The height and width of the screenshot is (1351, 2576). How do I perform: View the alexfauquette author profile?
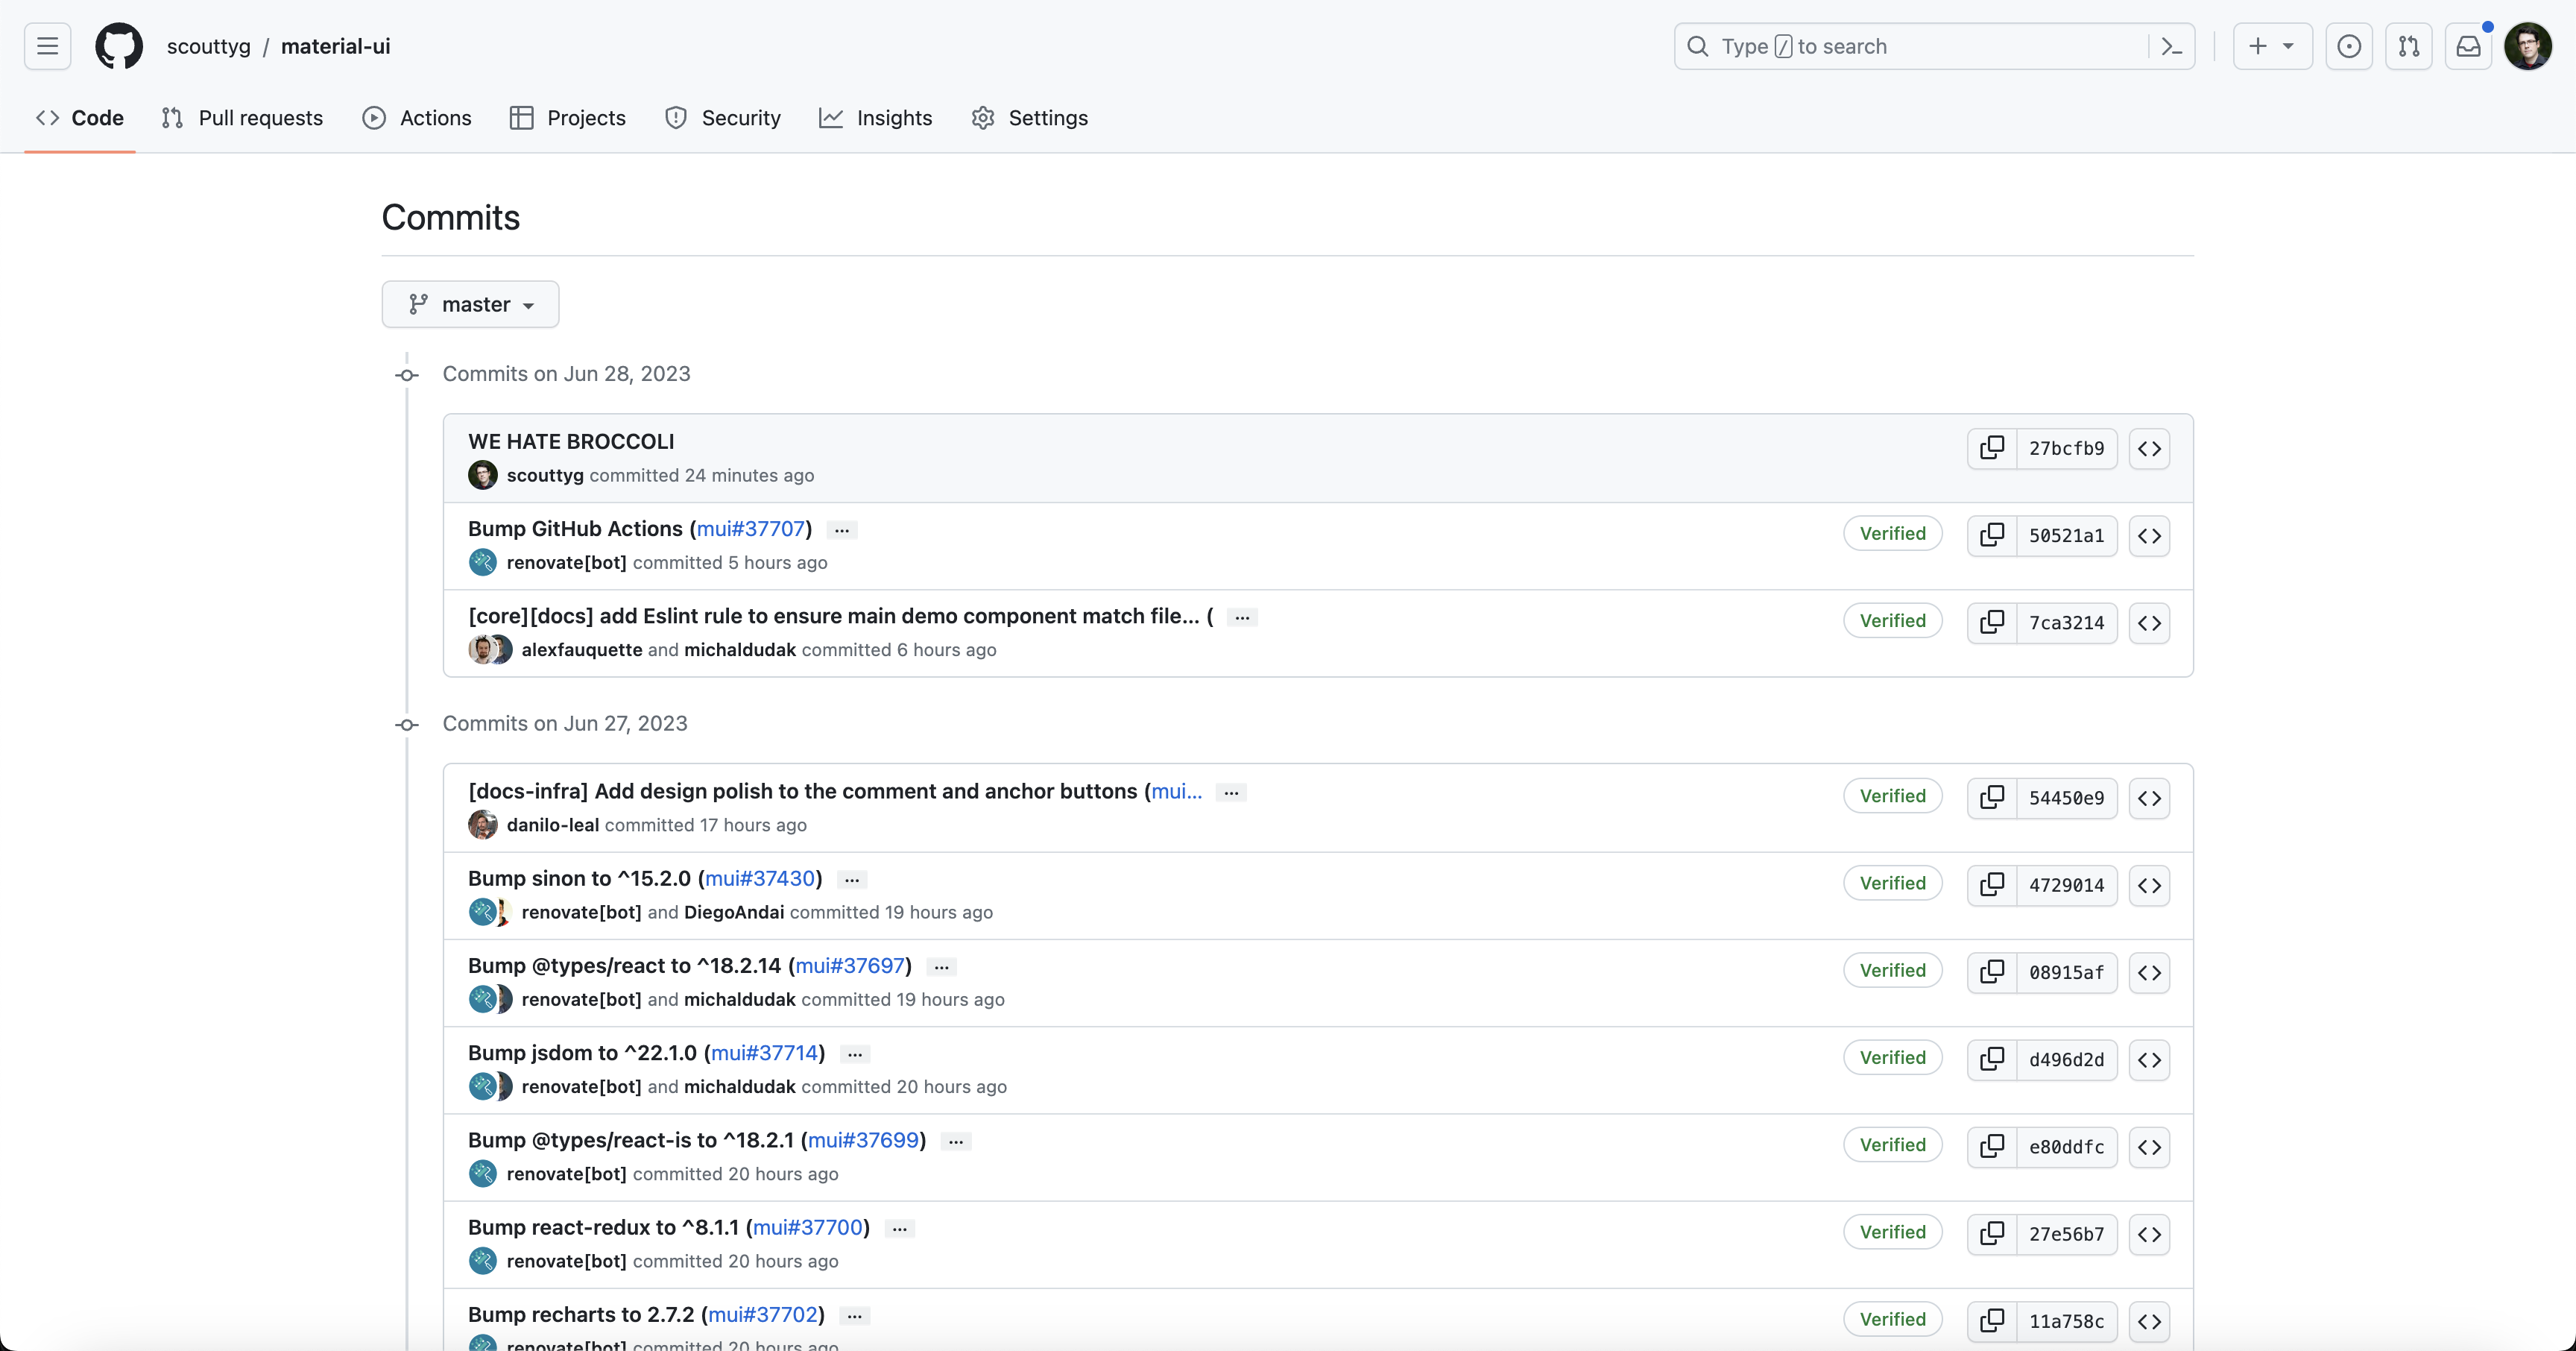(x=582, y=650)
